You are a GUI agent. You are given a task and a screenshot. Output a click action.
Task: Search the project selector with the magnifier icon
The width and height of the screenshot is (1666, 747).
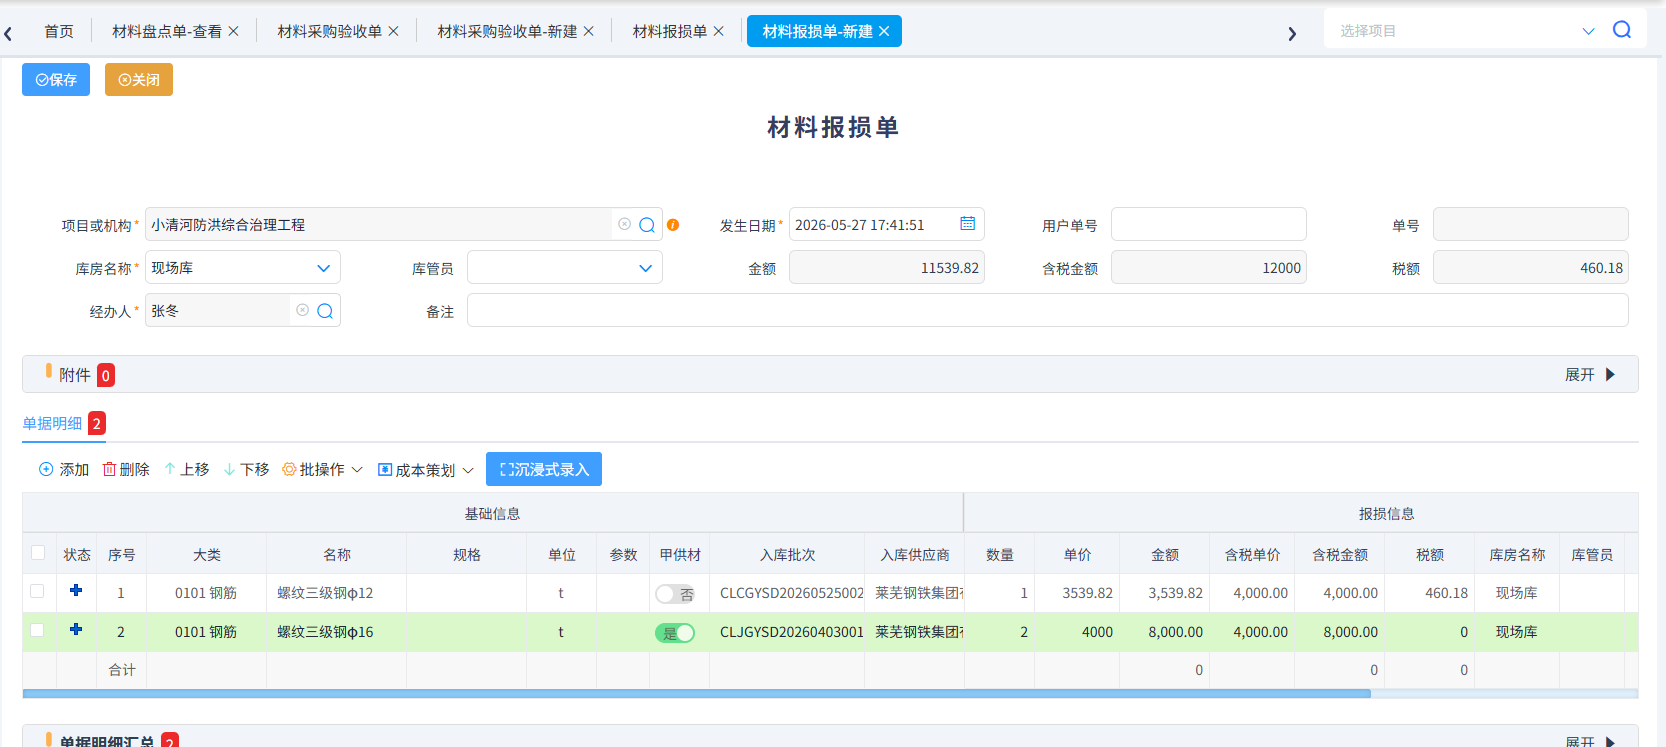pyautogui.click(x=1622, y=30)
